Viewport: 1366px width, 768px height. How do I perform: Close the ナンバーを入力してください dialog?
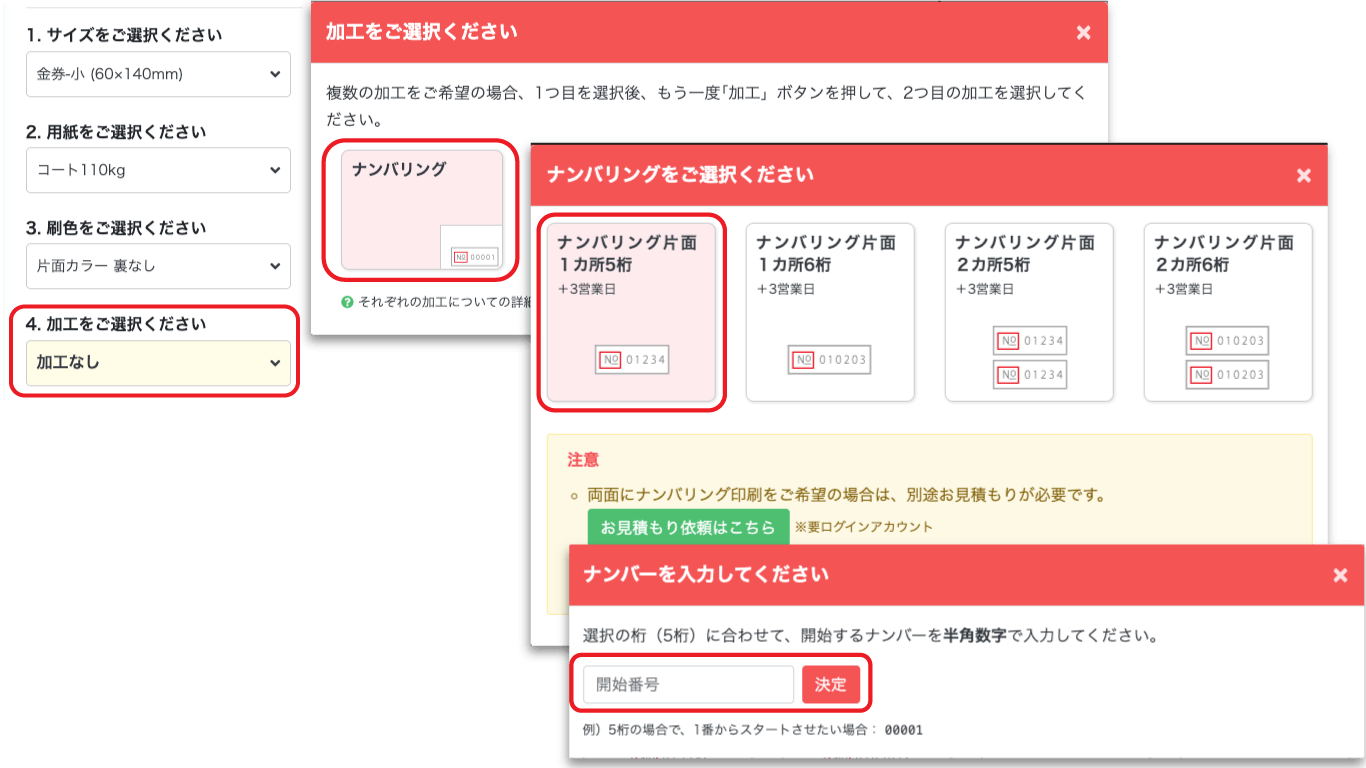1339,575
